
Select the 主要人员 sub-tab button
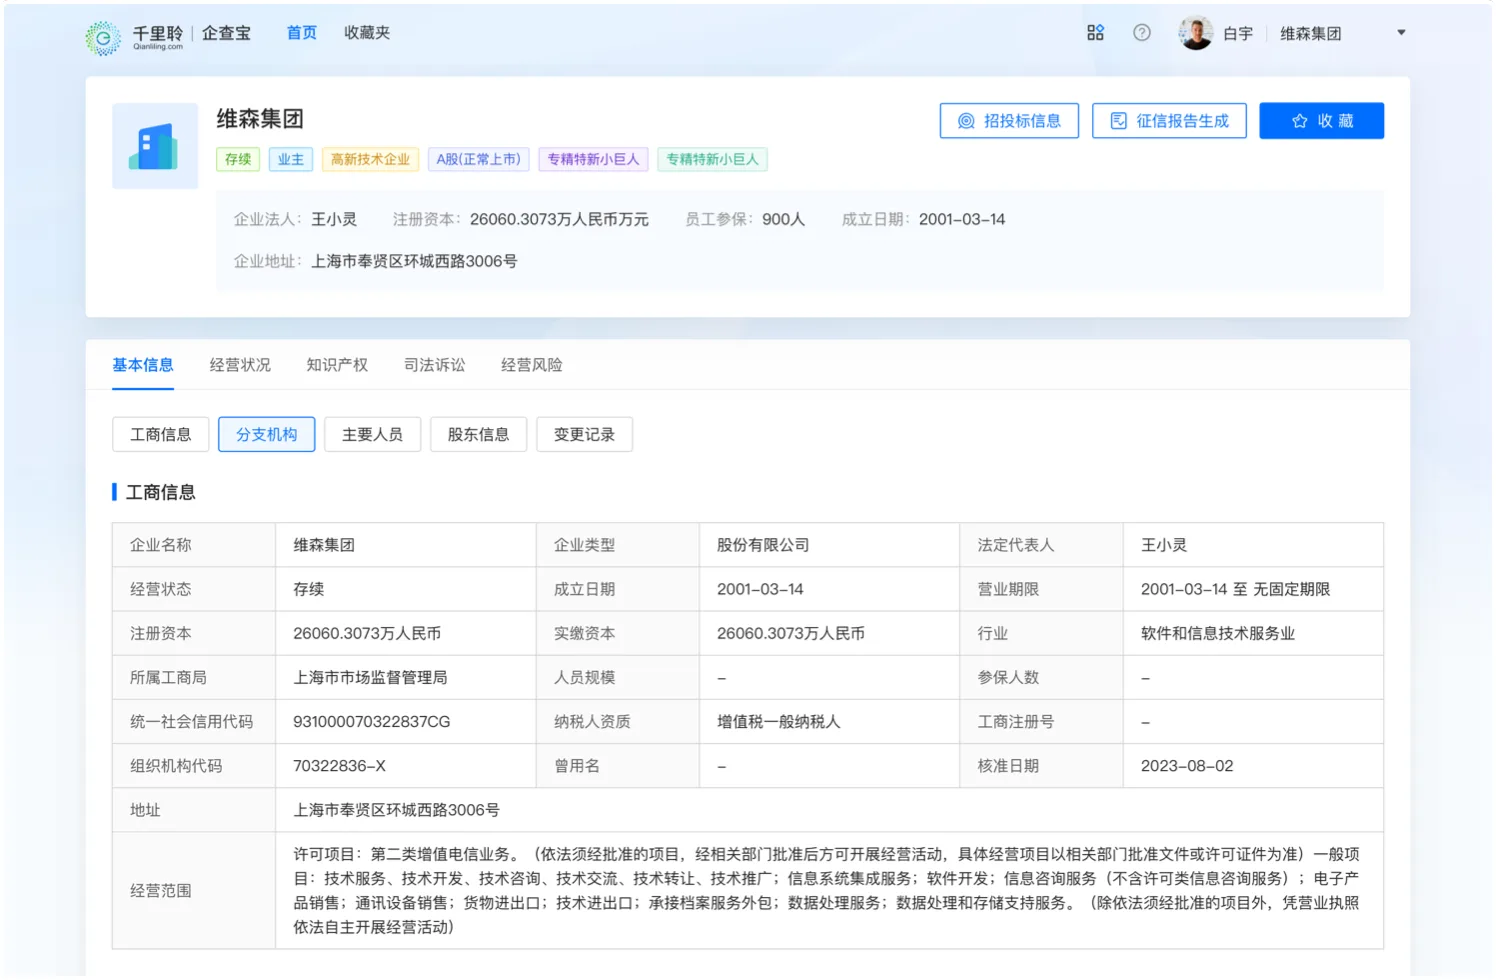tap(372, 434)
